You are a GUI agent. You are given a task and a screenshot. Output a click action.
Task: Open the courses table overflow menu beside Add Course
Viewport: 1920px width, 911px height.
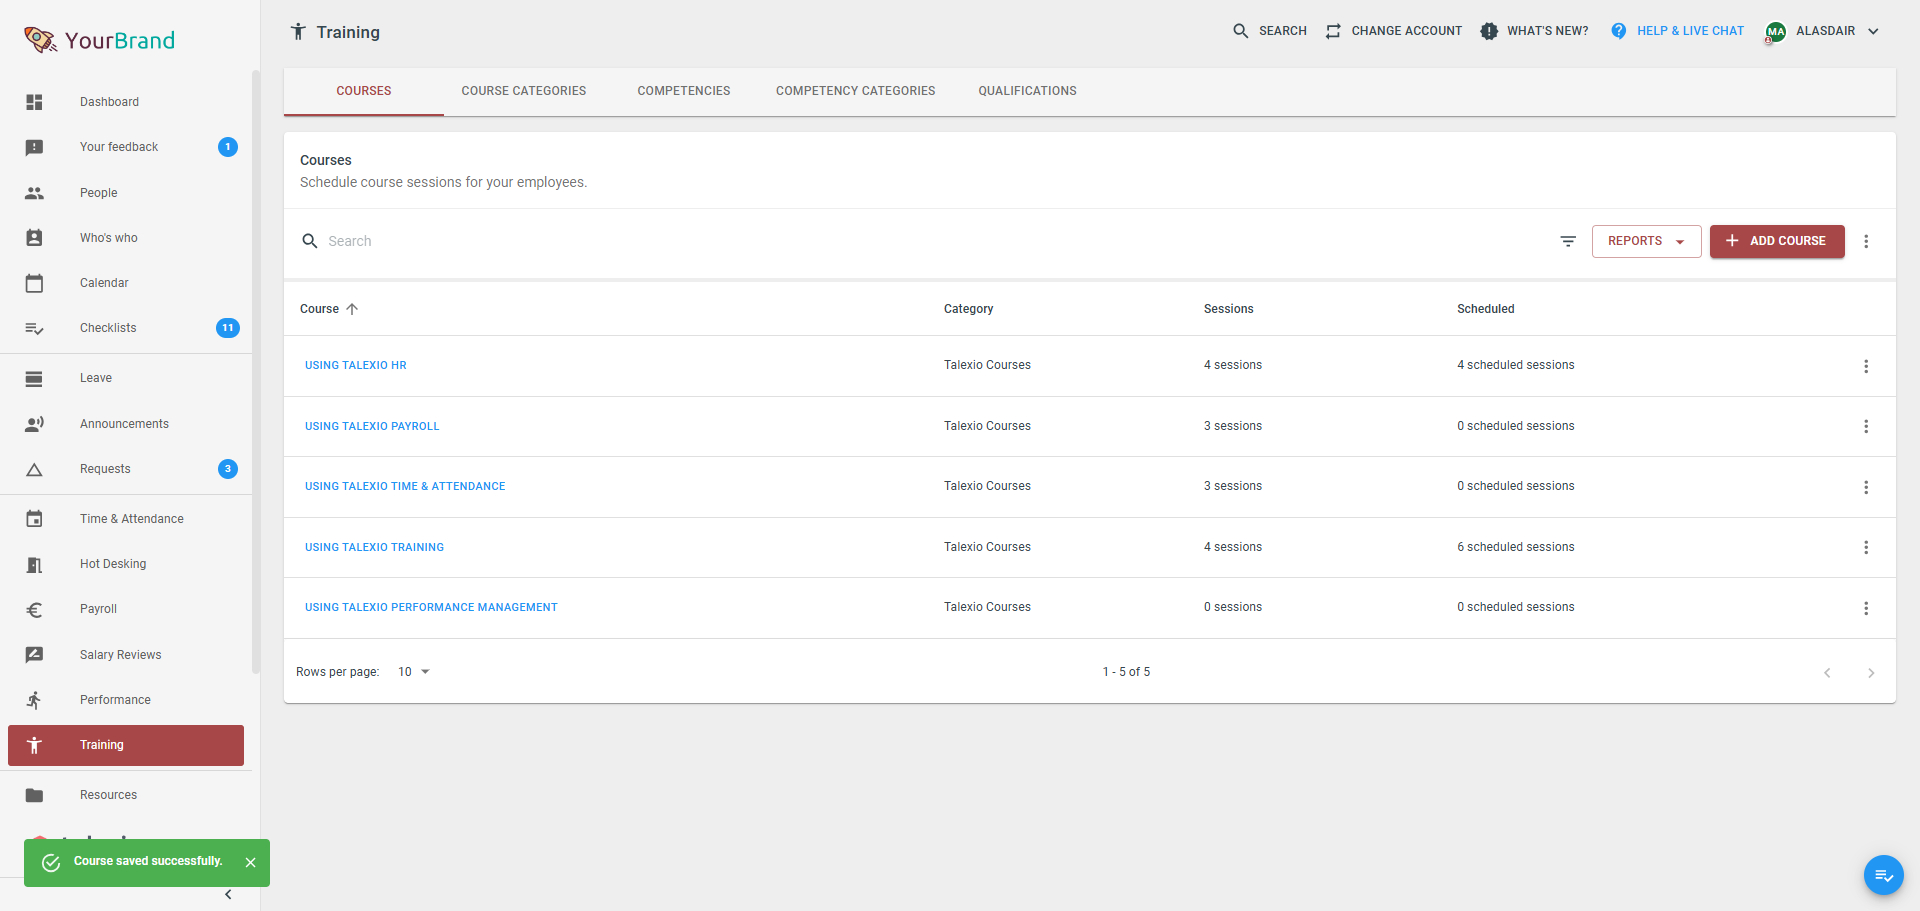(x=1866, y=241)
